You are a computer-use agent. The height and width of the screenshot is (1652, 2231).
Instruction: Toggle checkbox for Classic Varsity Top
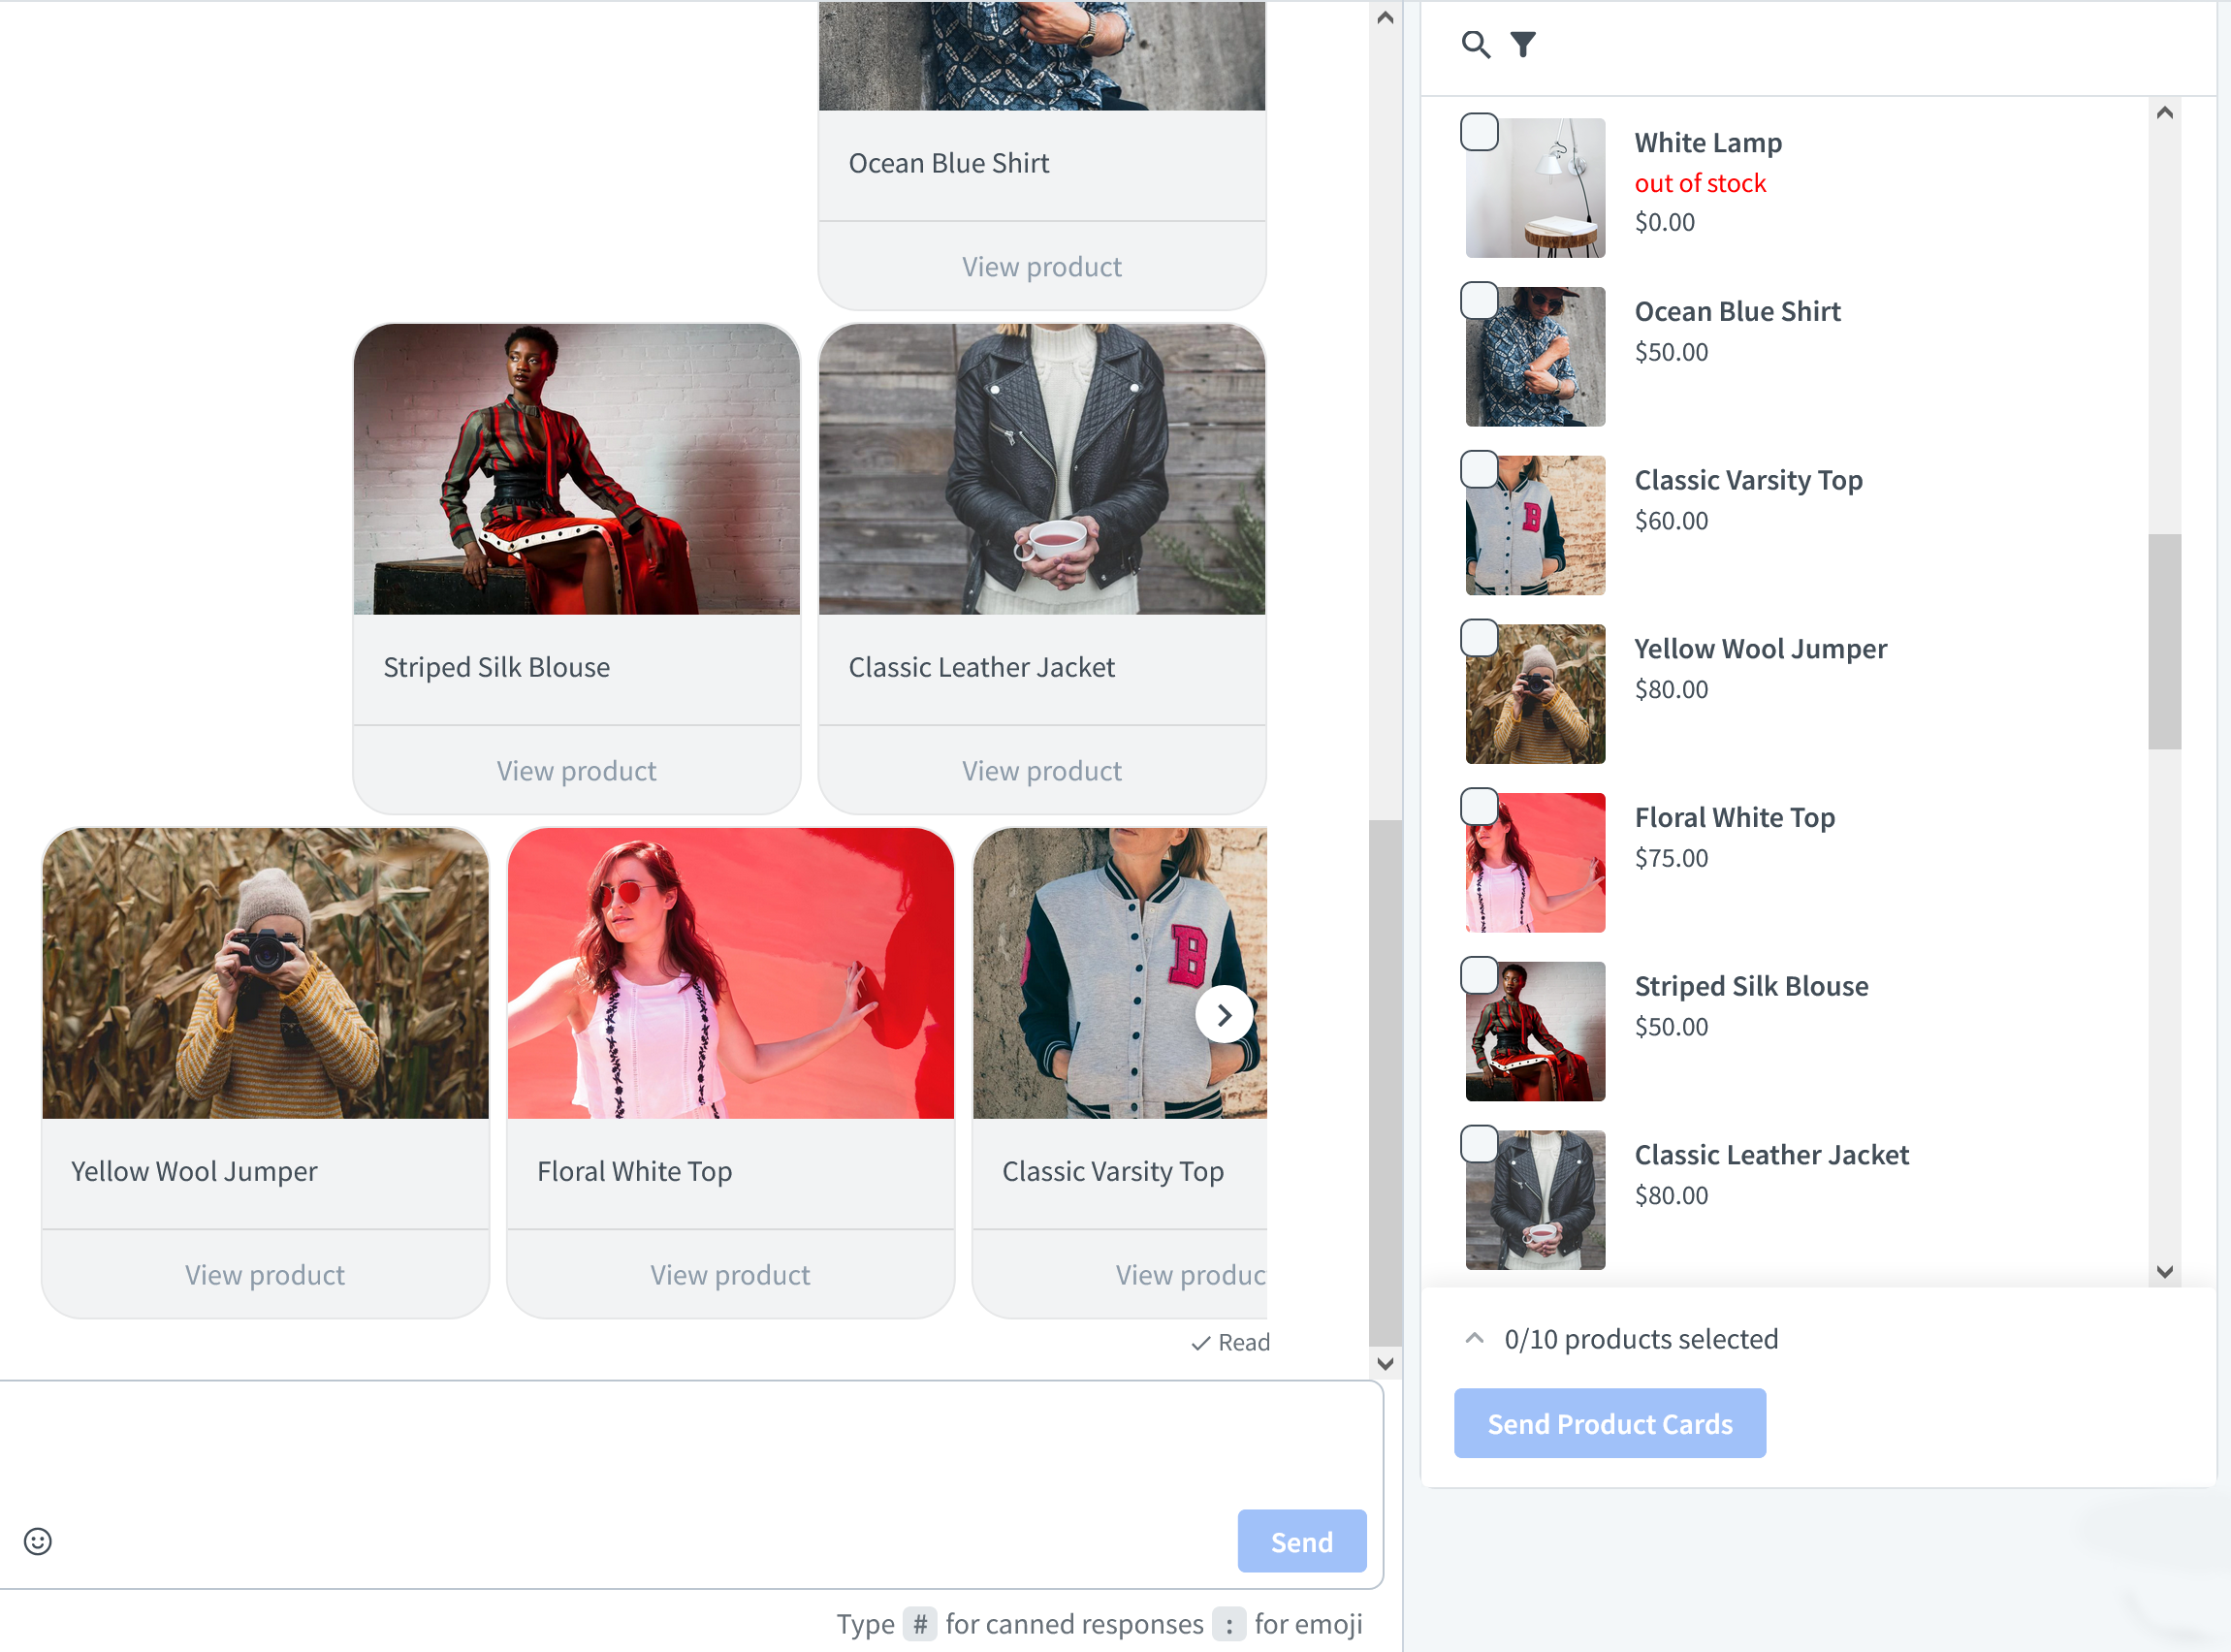tap(1480, 468)
